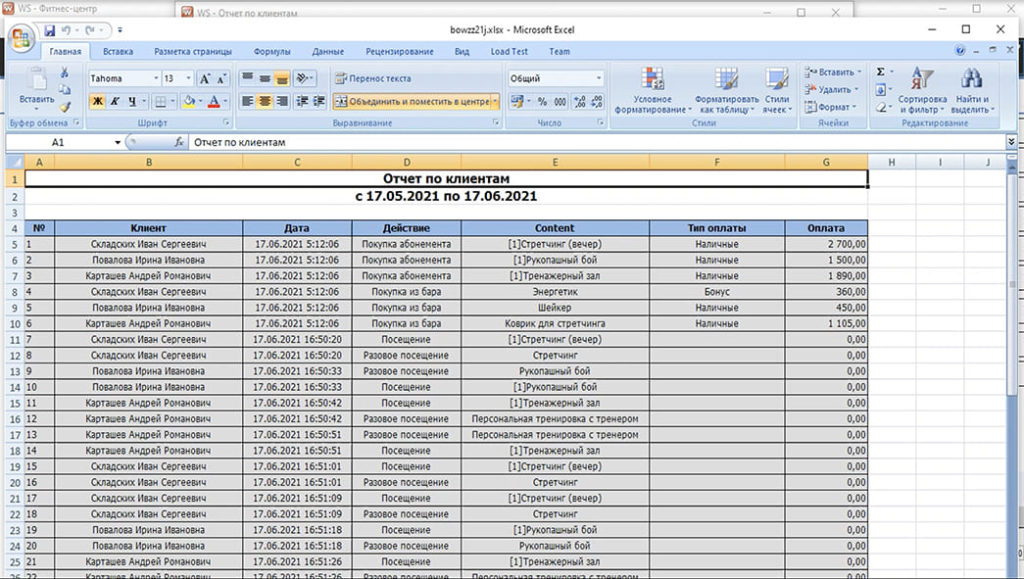Open merge and center dropdown arrow

[495, 101]
